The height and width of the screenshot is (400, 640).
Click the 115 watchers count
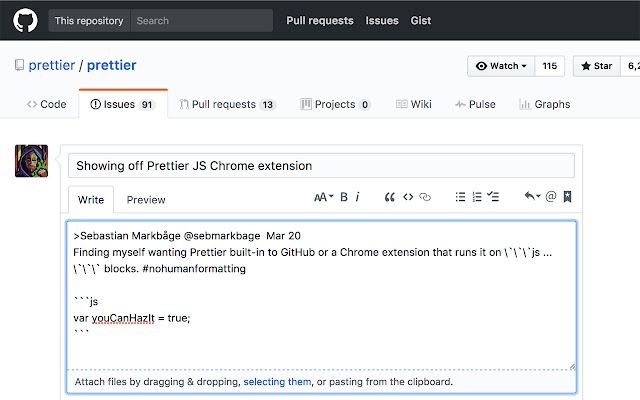[x=550, y=66]
